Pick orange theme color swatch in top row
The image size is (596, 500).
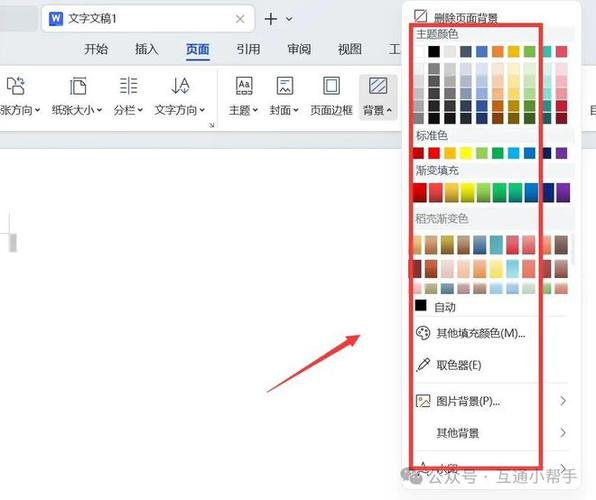498,51
